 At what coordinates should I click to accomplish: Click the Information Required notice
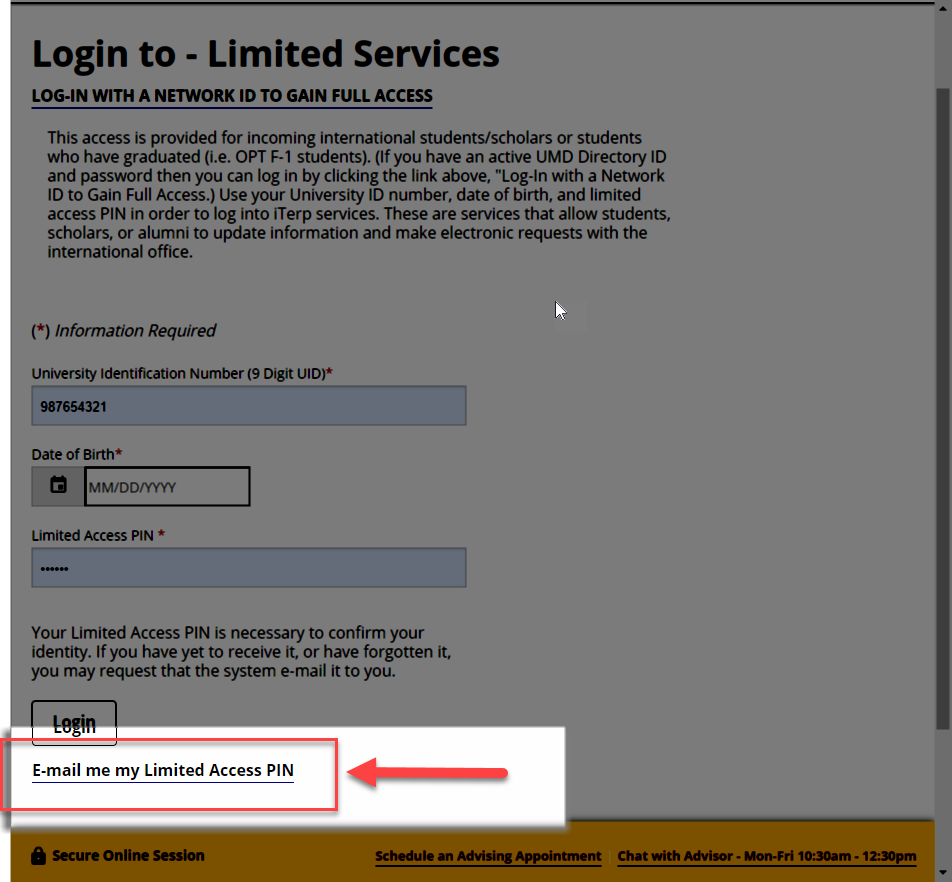pyautogui.click(x=123, y=330)
